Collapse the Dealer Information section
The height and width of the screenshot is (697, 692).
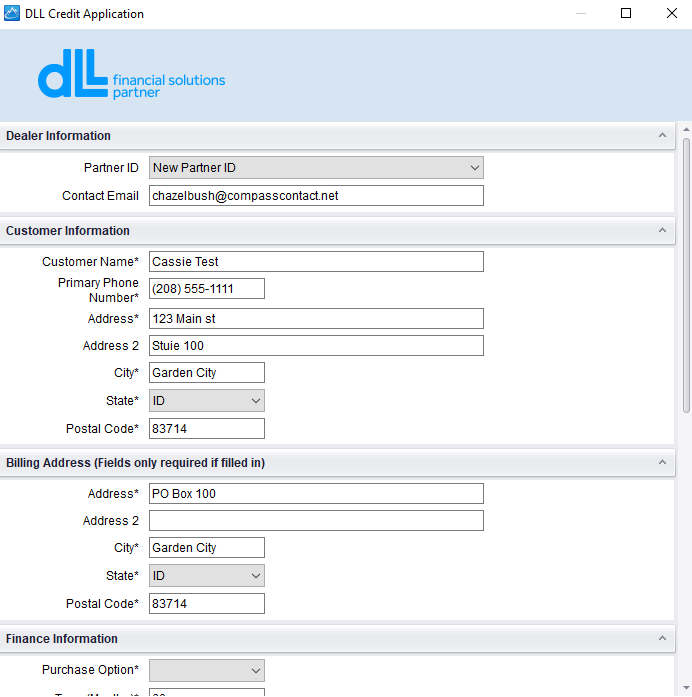(662, 135)
